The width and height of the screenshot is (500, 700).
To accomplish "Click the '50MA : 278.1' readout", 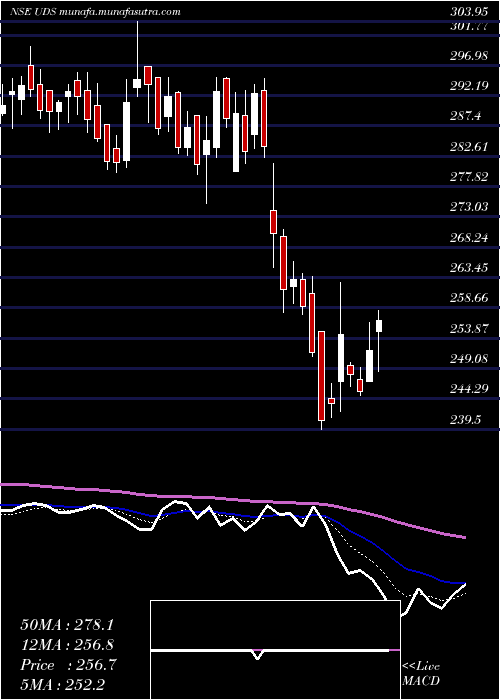I will pos(66,625).
